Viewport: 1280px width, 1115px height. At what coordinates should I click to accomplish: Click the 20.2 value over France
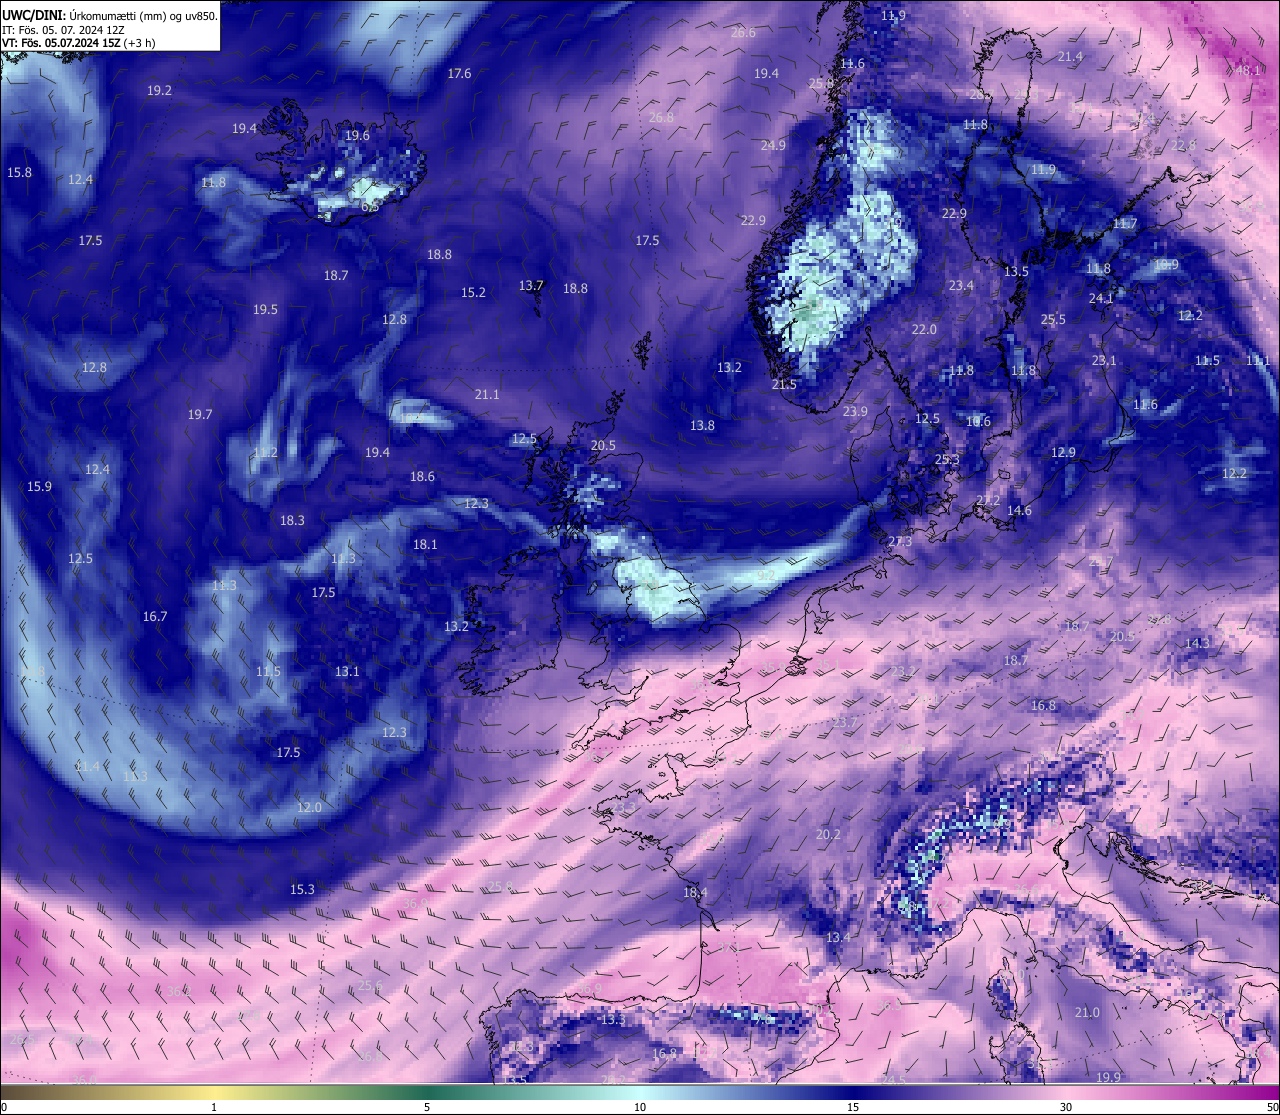click(828, 834)
